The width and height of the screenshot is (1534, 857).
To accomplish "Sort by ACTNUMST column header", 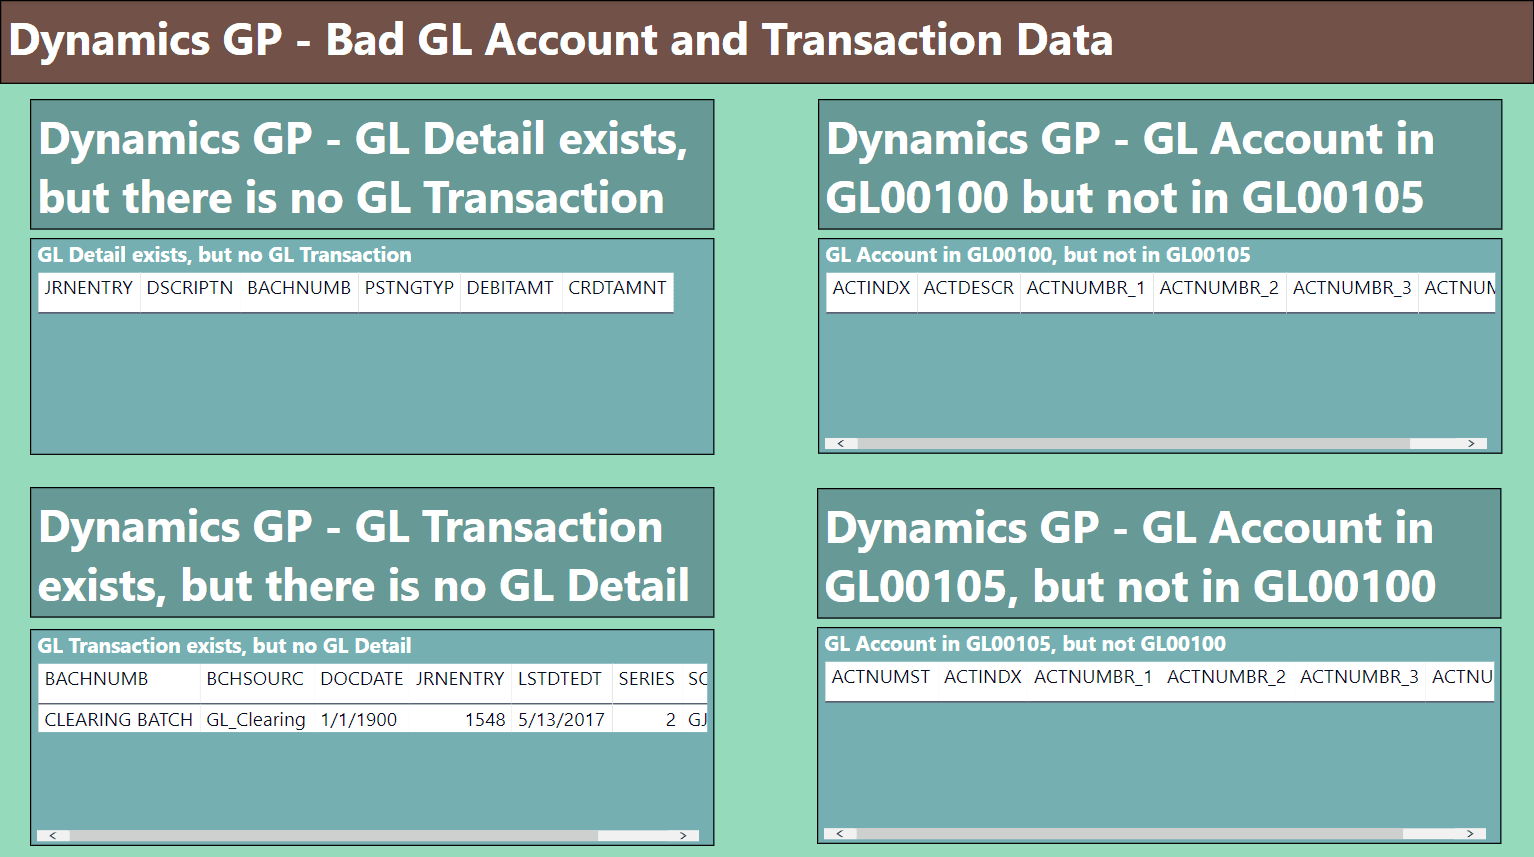I will point(881,677).
